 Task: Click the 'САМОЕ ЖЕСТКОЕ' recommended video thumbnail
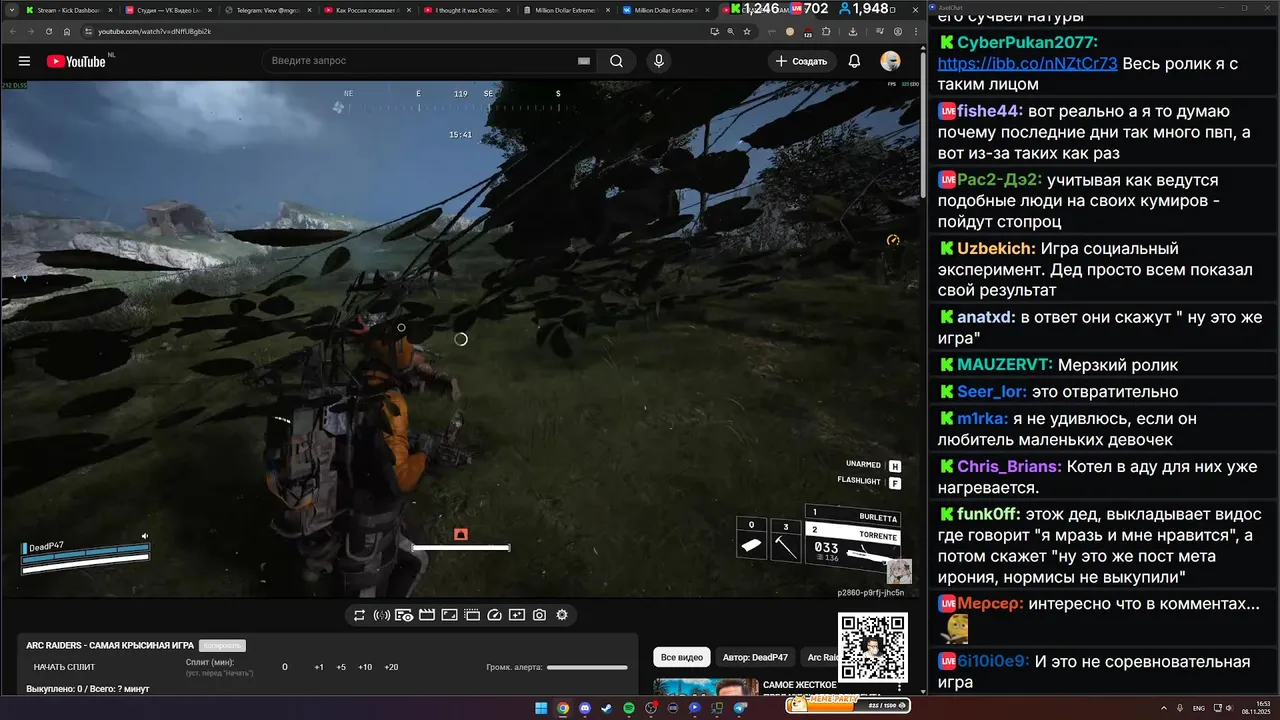coord(706,688)
